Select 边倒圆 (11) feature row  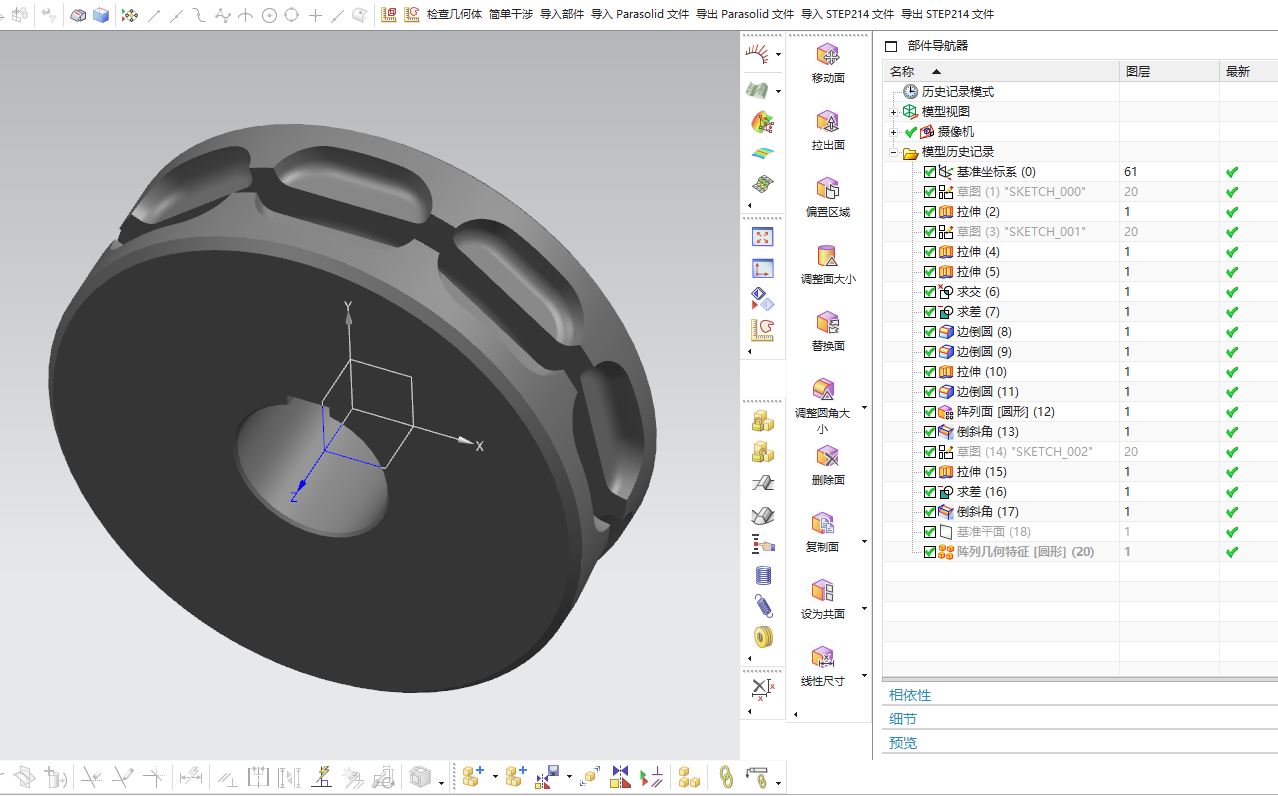987,392
